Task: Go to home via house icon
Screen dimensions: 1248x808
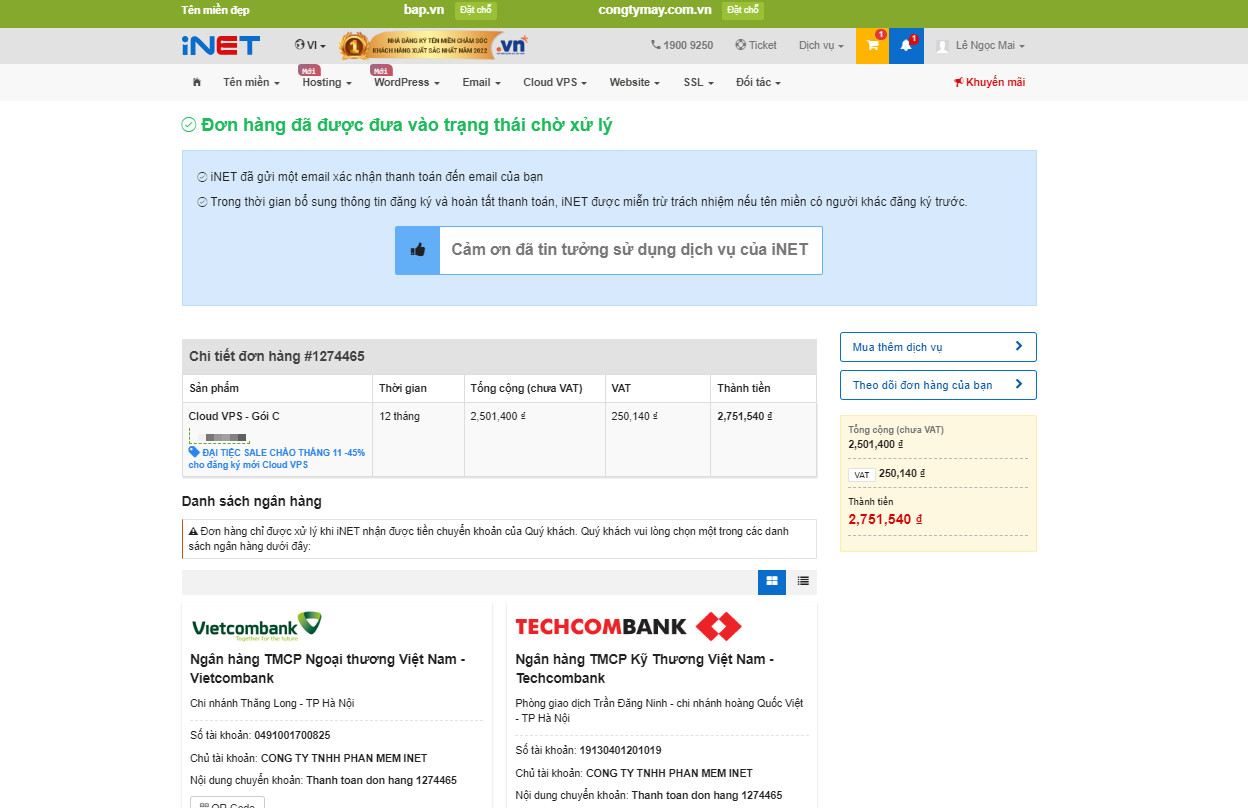Action: tap(196, 82)
